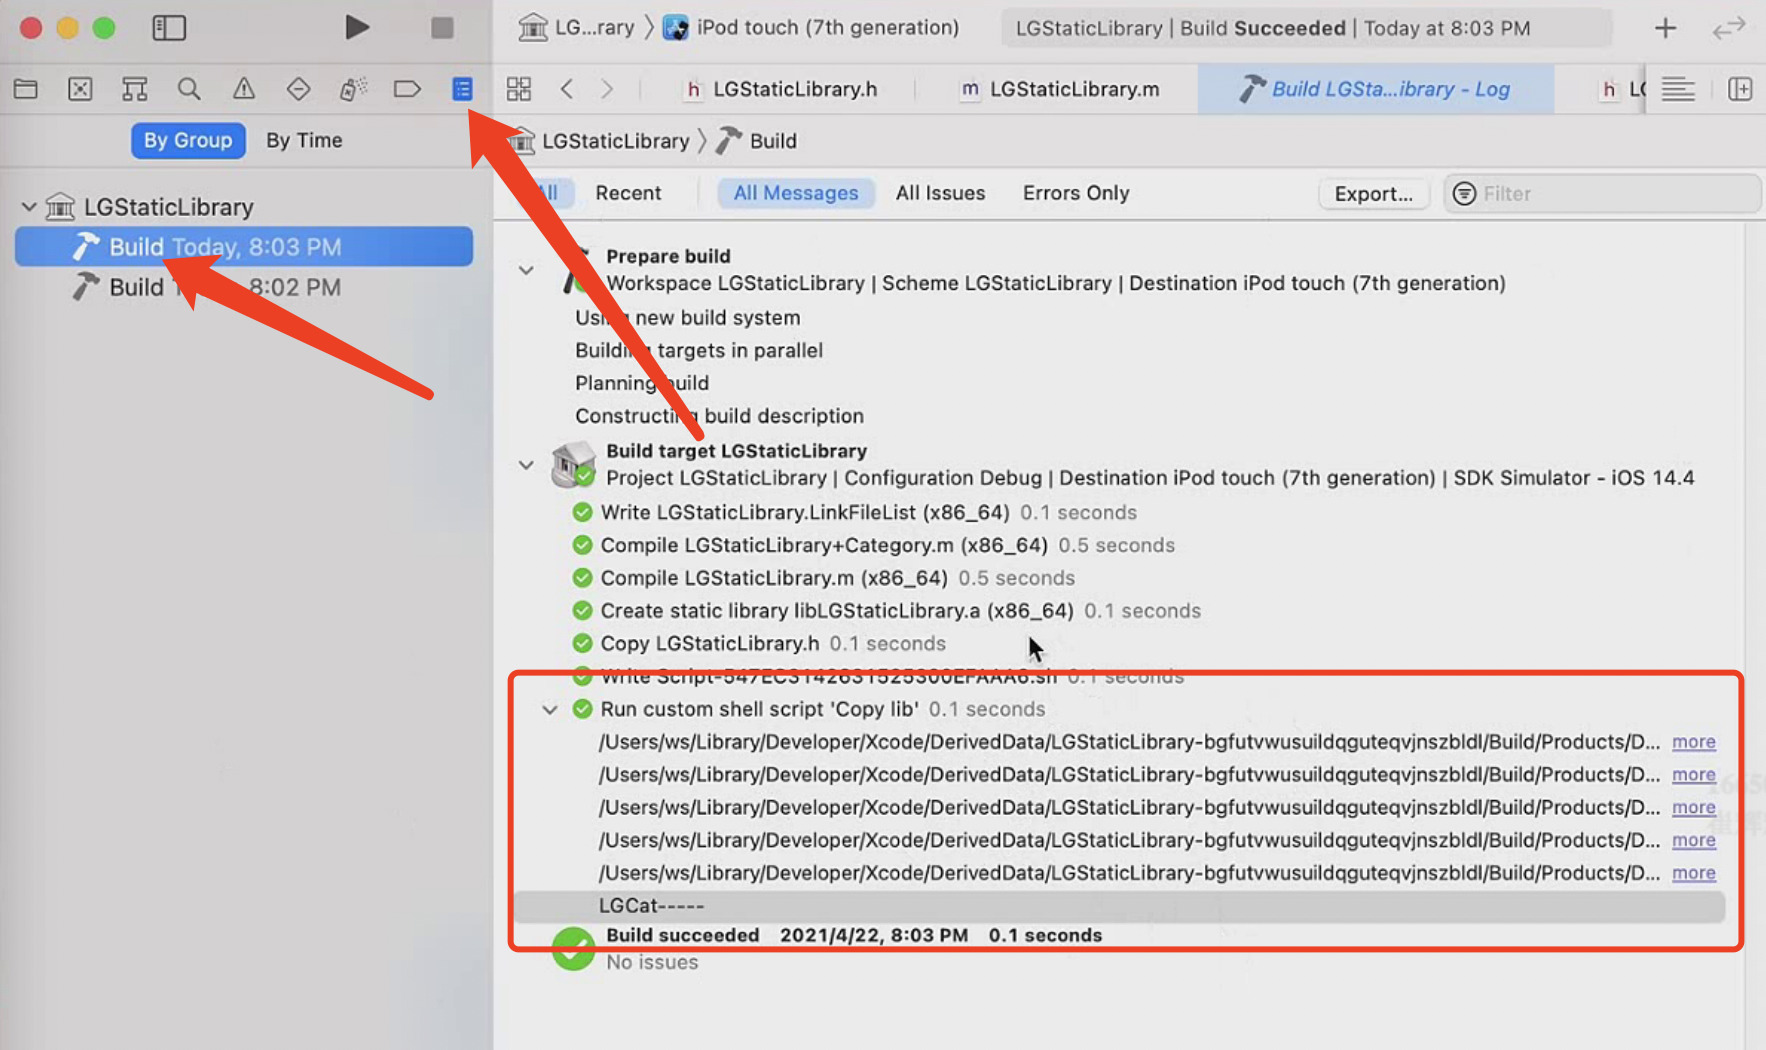Filter to All Issues
Viewport: 1766px width, 1050px height.
click(x=940, y=193)
